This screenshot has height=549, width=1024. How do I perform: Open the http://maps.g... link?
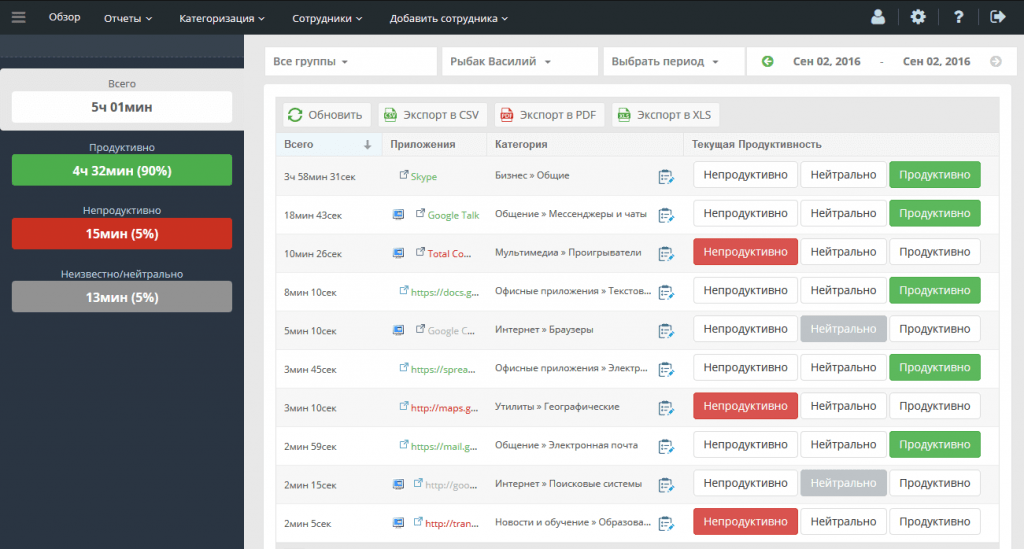click(x=444, y=408)
